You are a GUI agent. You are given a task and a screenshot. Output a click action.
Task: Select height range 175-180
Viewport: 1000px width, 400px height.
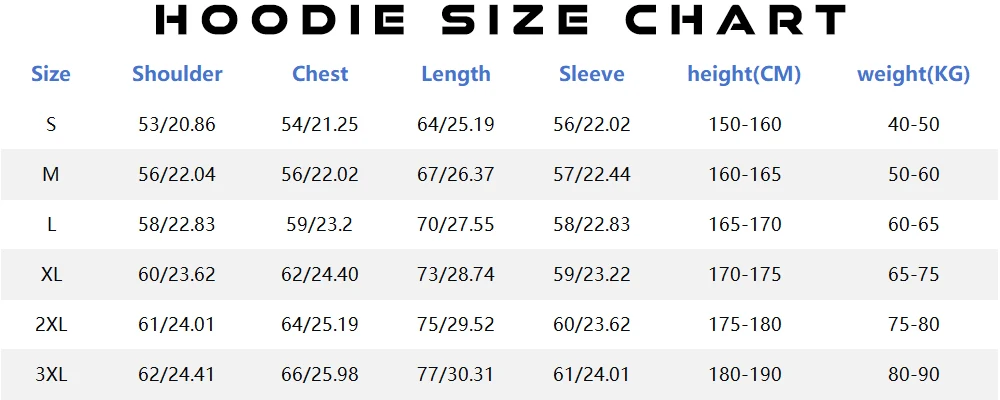pyautogui.click(x=745, y=325)
